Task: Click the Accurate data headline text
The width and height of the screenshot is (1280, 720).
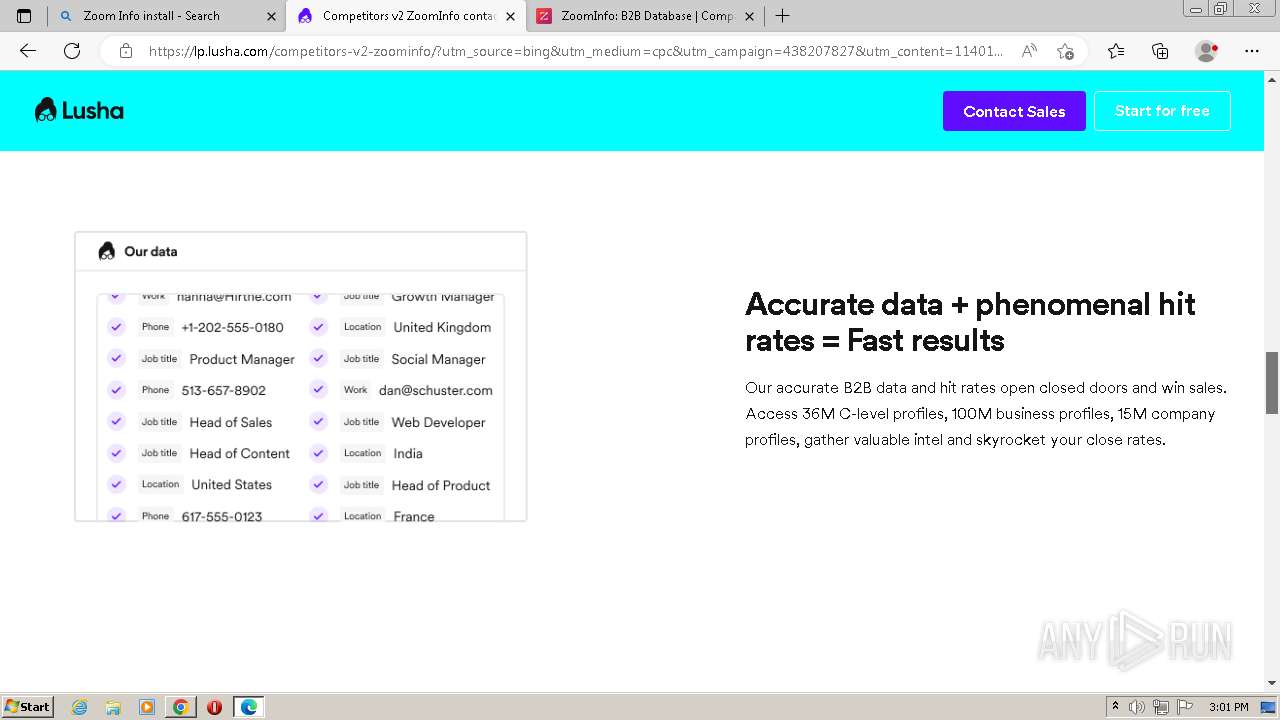Action: (x=970, y=322)
